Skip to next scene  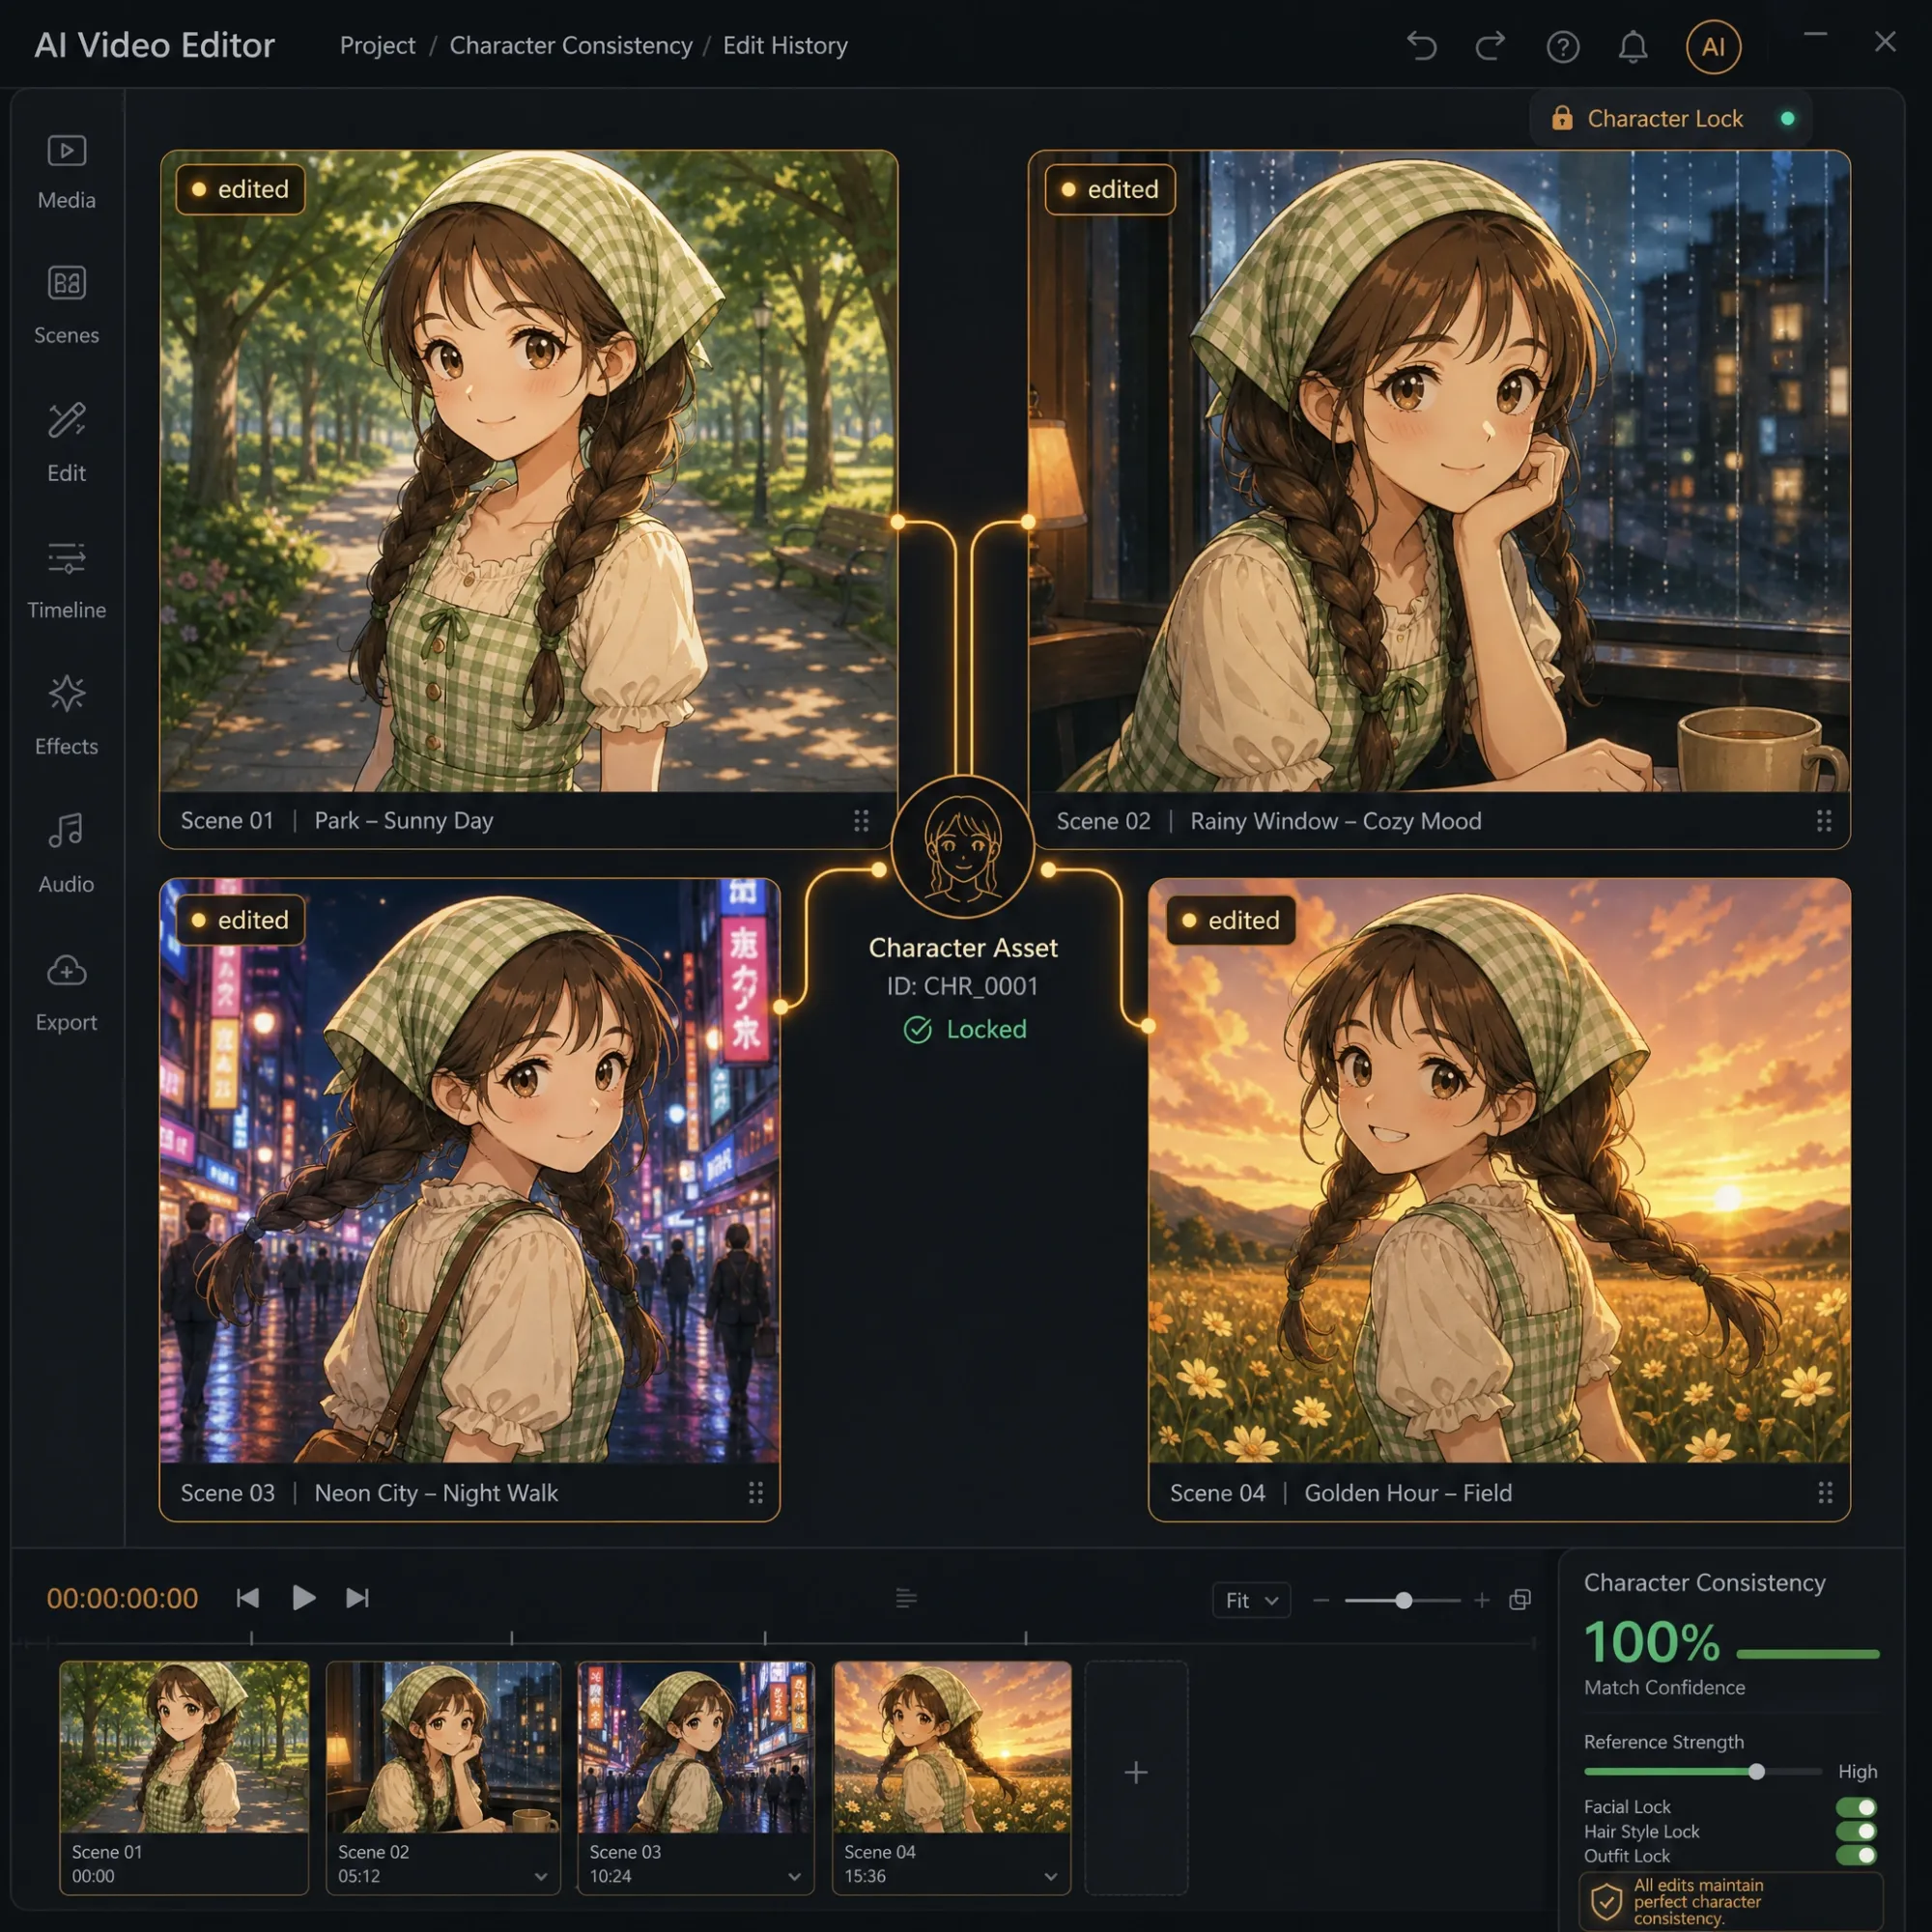[x=357, y=1598]
